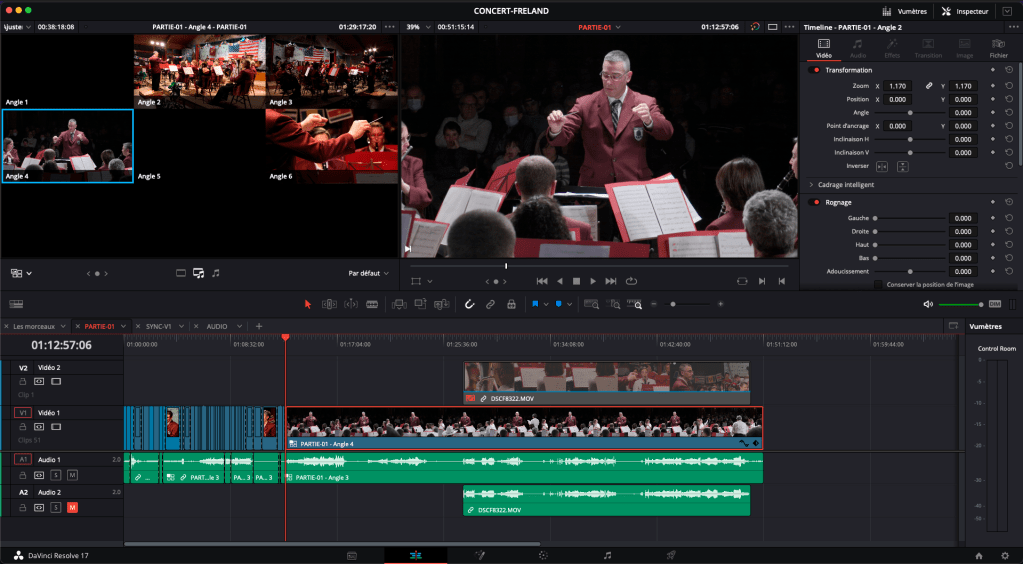The image size is (1023, 564).
Task: Open the Fichier tab in Inspector
Action: pos(998,48)
